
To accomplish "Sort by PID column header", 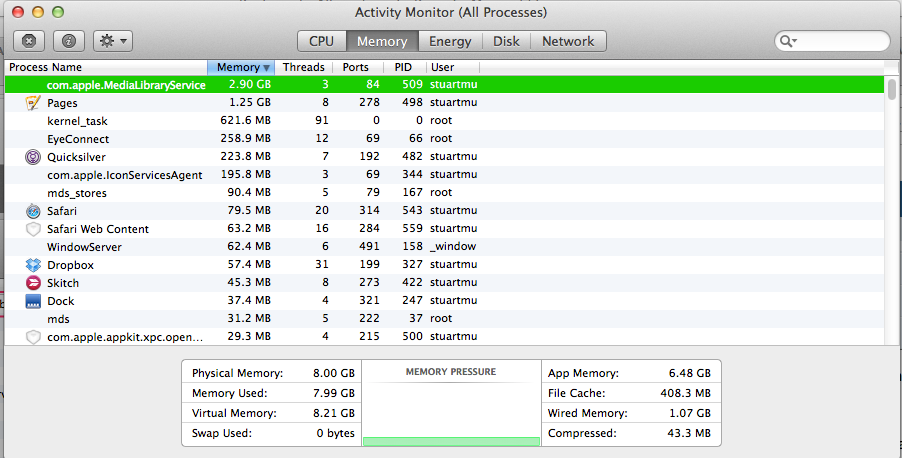I will (403, 67).
